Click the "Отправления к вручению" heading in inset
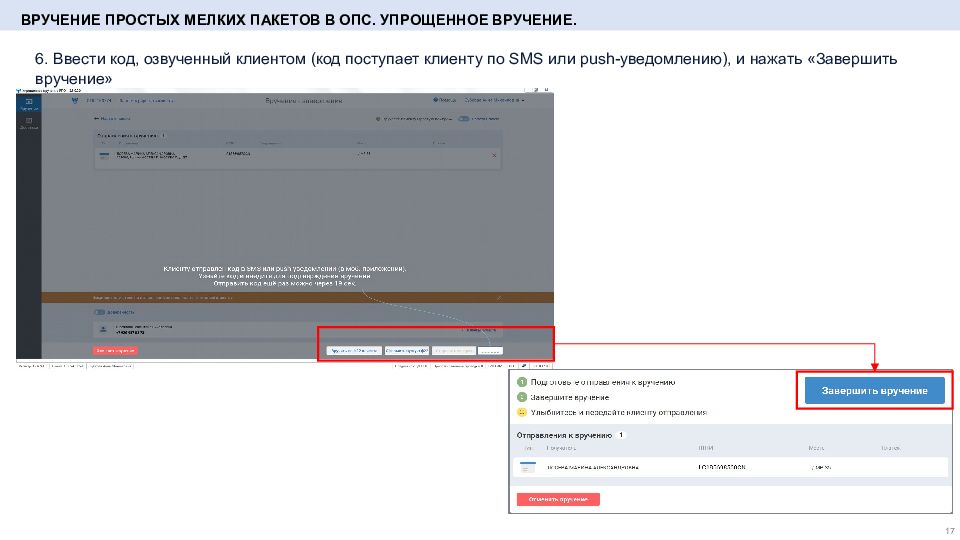960x540 pixels. coord(564,435)
